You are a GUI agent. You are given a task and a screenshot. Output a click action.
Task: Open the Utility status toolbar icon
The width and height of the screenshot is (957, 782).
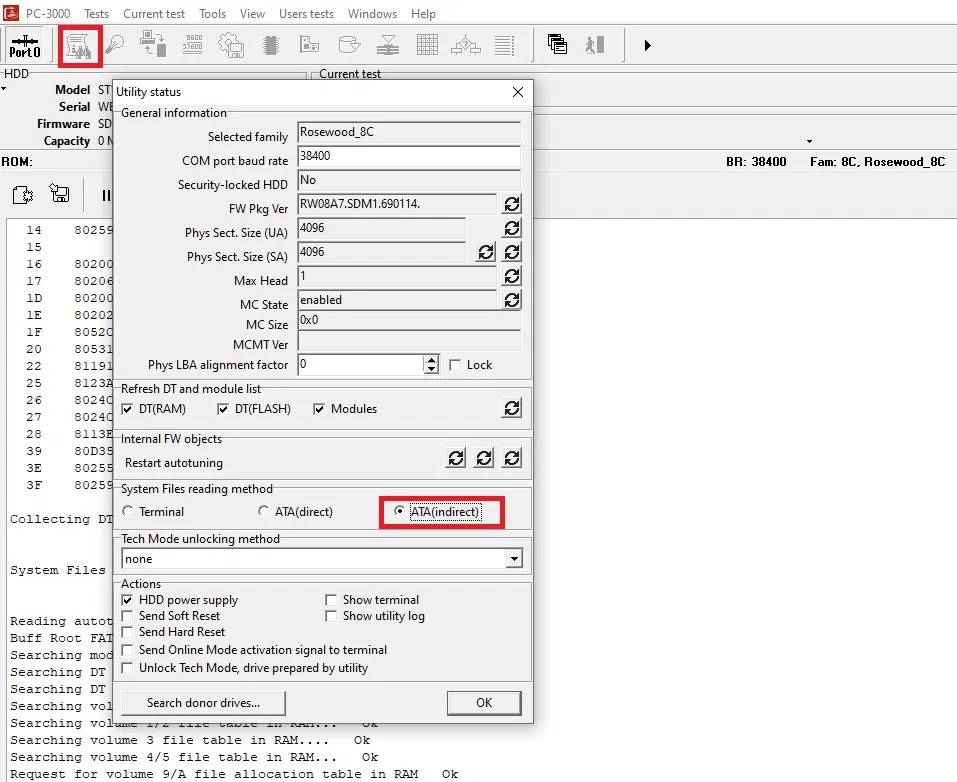(x=79, y=46)
